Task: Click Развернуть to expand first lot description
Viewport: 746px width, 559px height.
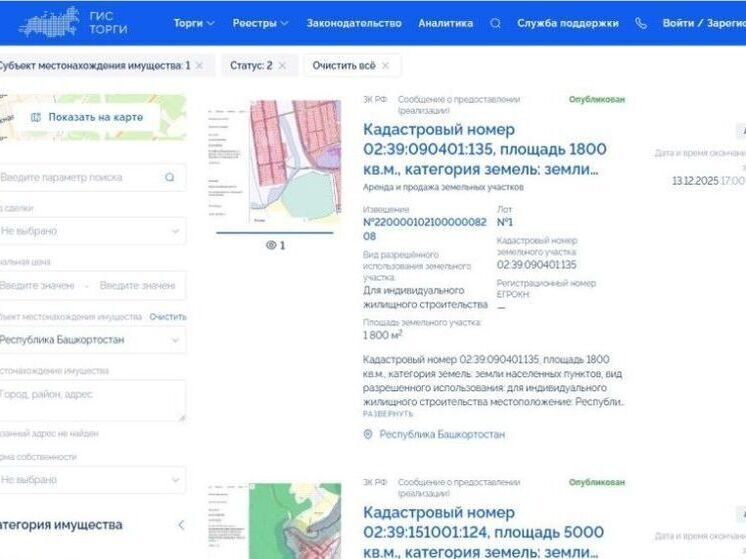Action: tap(388, 414)
